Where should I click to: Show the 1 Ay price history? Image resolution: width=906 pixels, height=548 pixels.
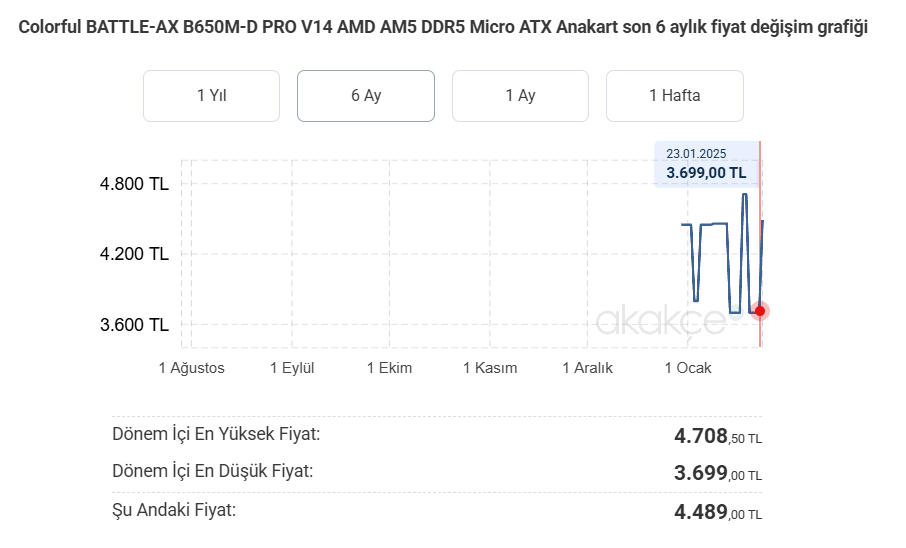coord(520,96)
